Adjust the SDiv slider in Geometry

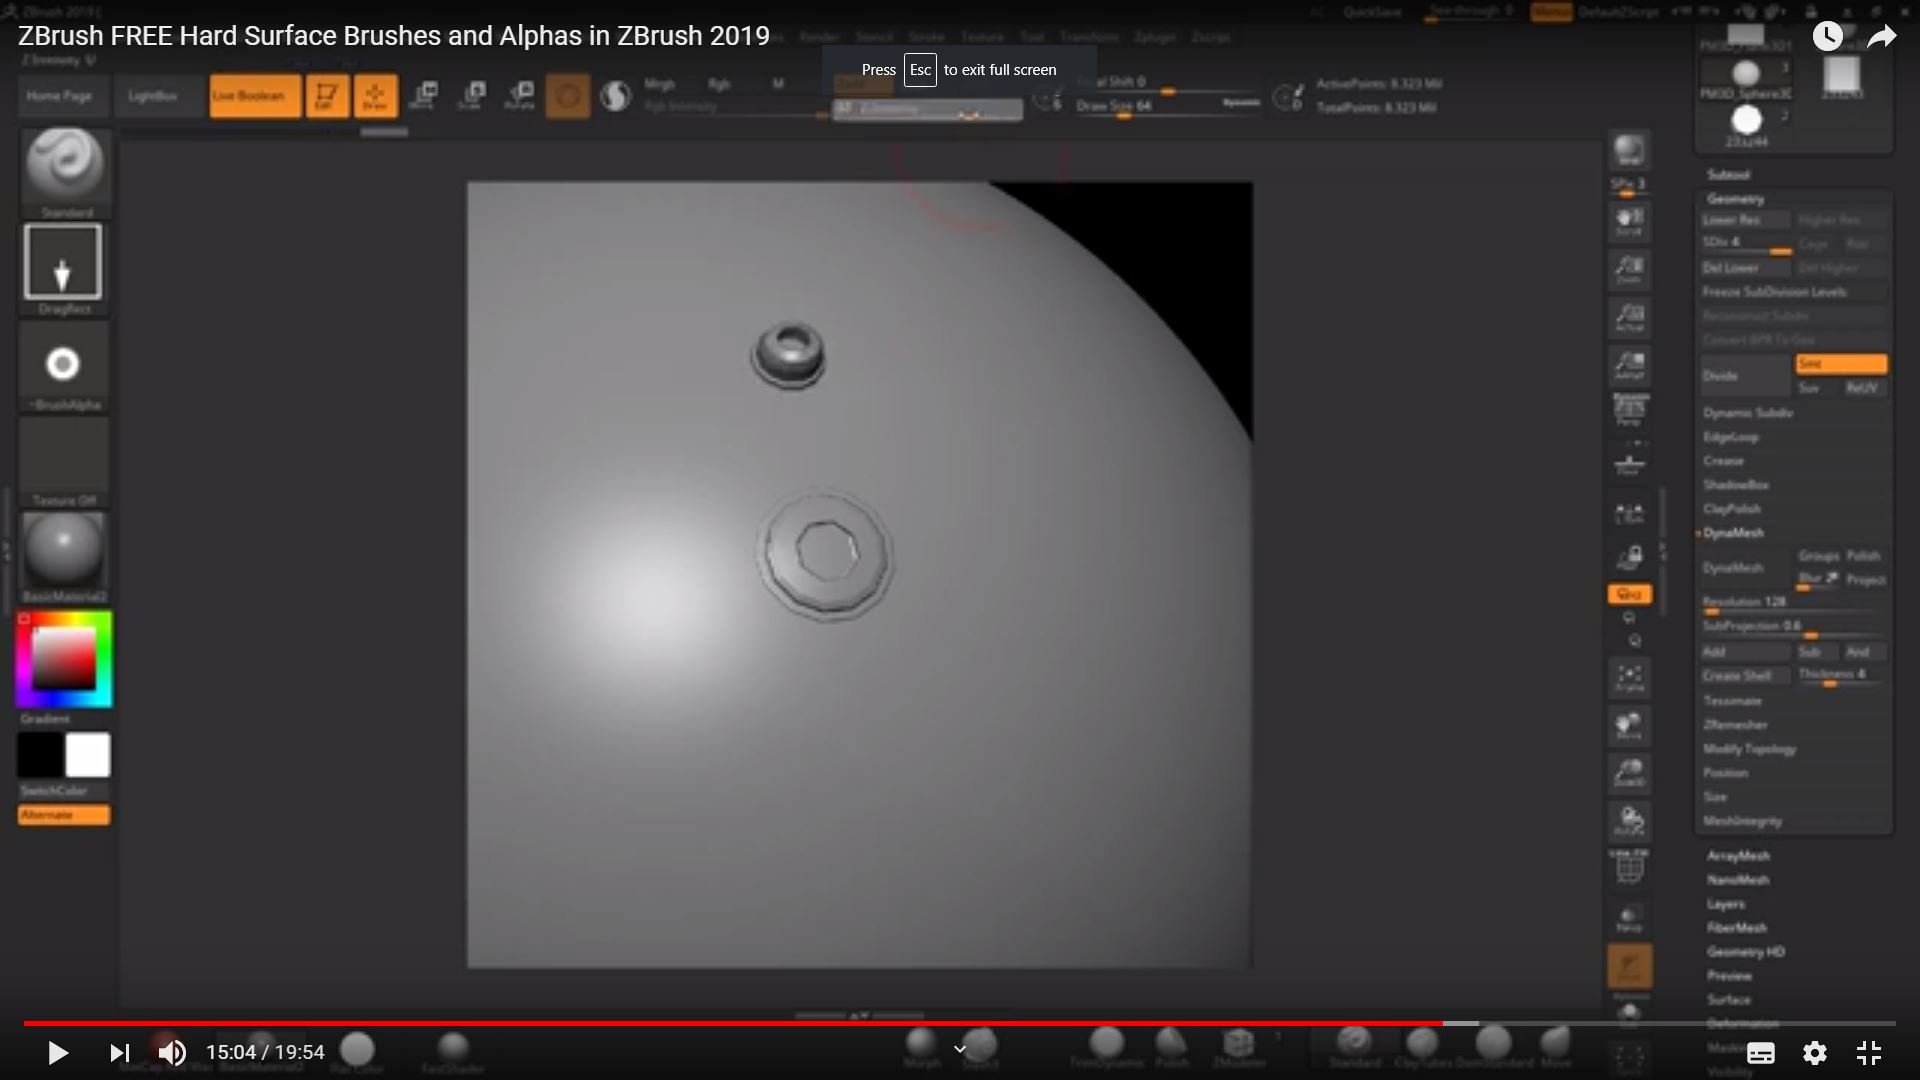point(1746,244)
